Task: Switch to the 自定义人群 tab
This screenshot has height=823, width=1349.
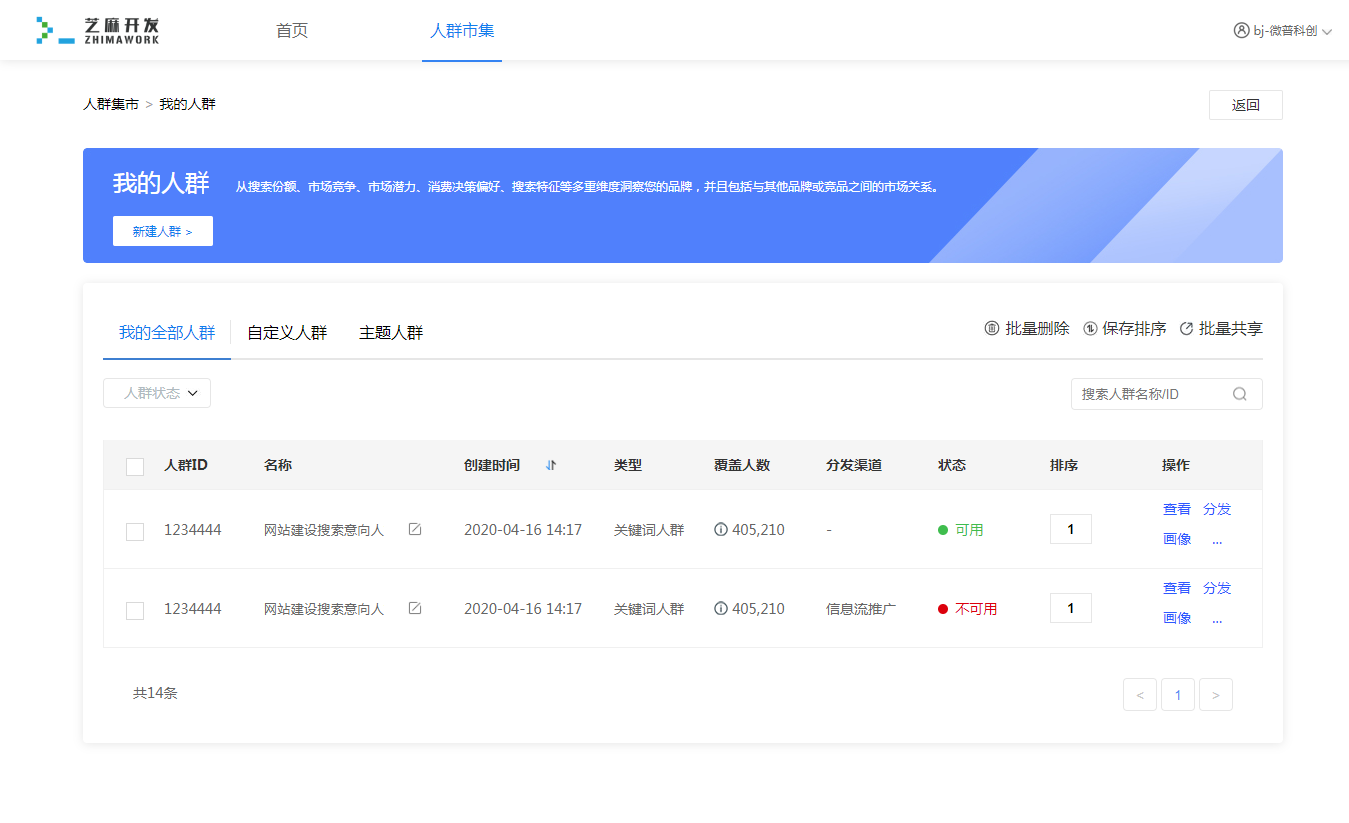Action: click(x=287, y=333)
